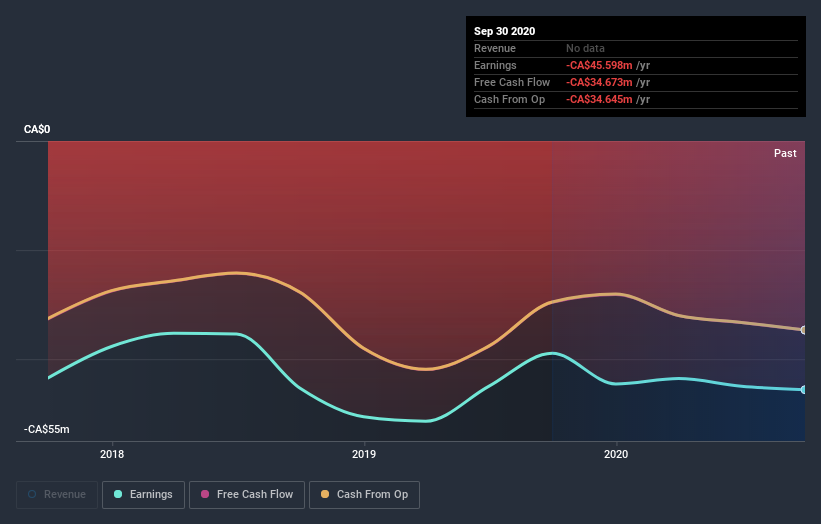Click the teal Earnings endpoint marker
The width and height of the screenshot is (821, 524).
pos(804,389)
